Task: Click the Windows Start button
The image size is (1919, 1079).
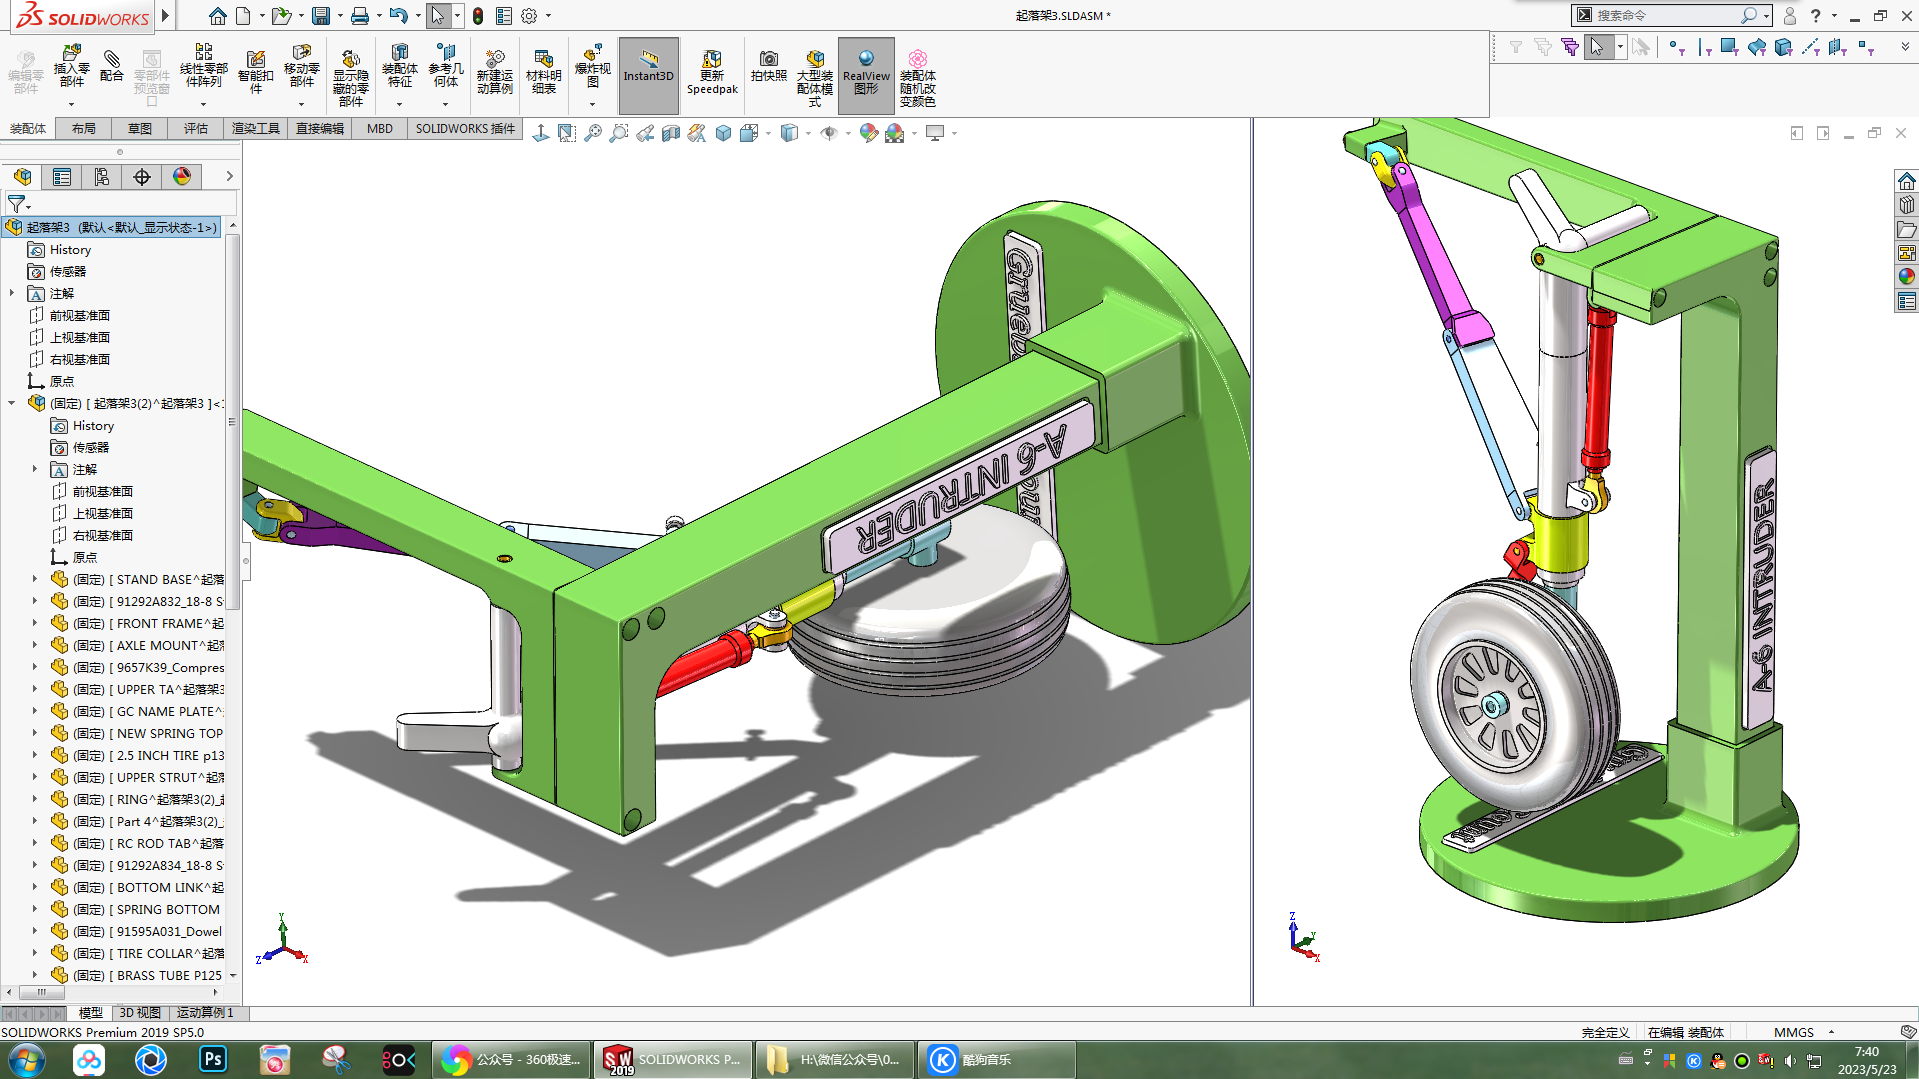Action: 27,1059
